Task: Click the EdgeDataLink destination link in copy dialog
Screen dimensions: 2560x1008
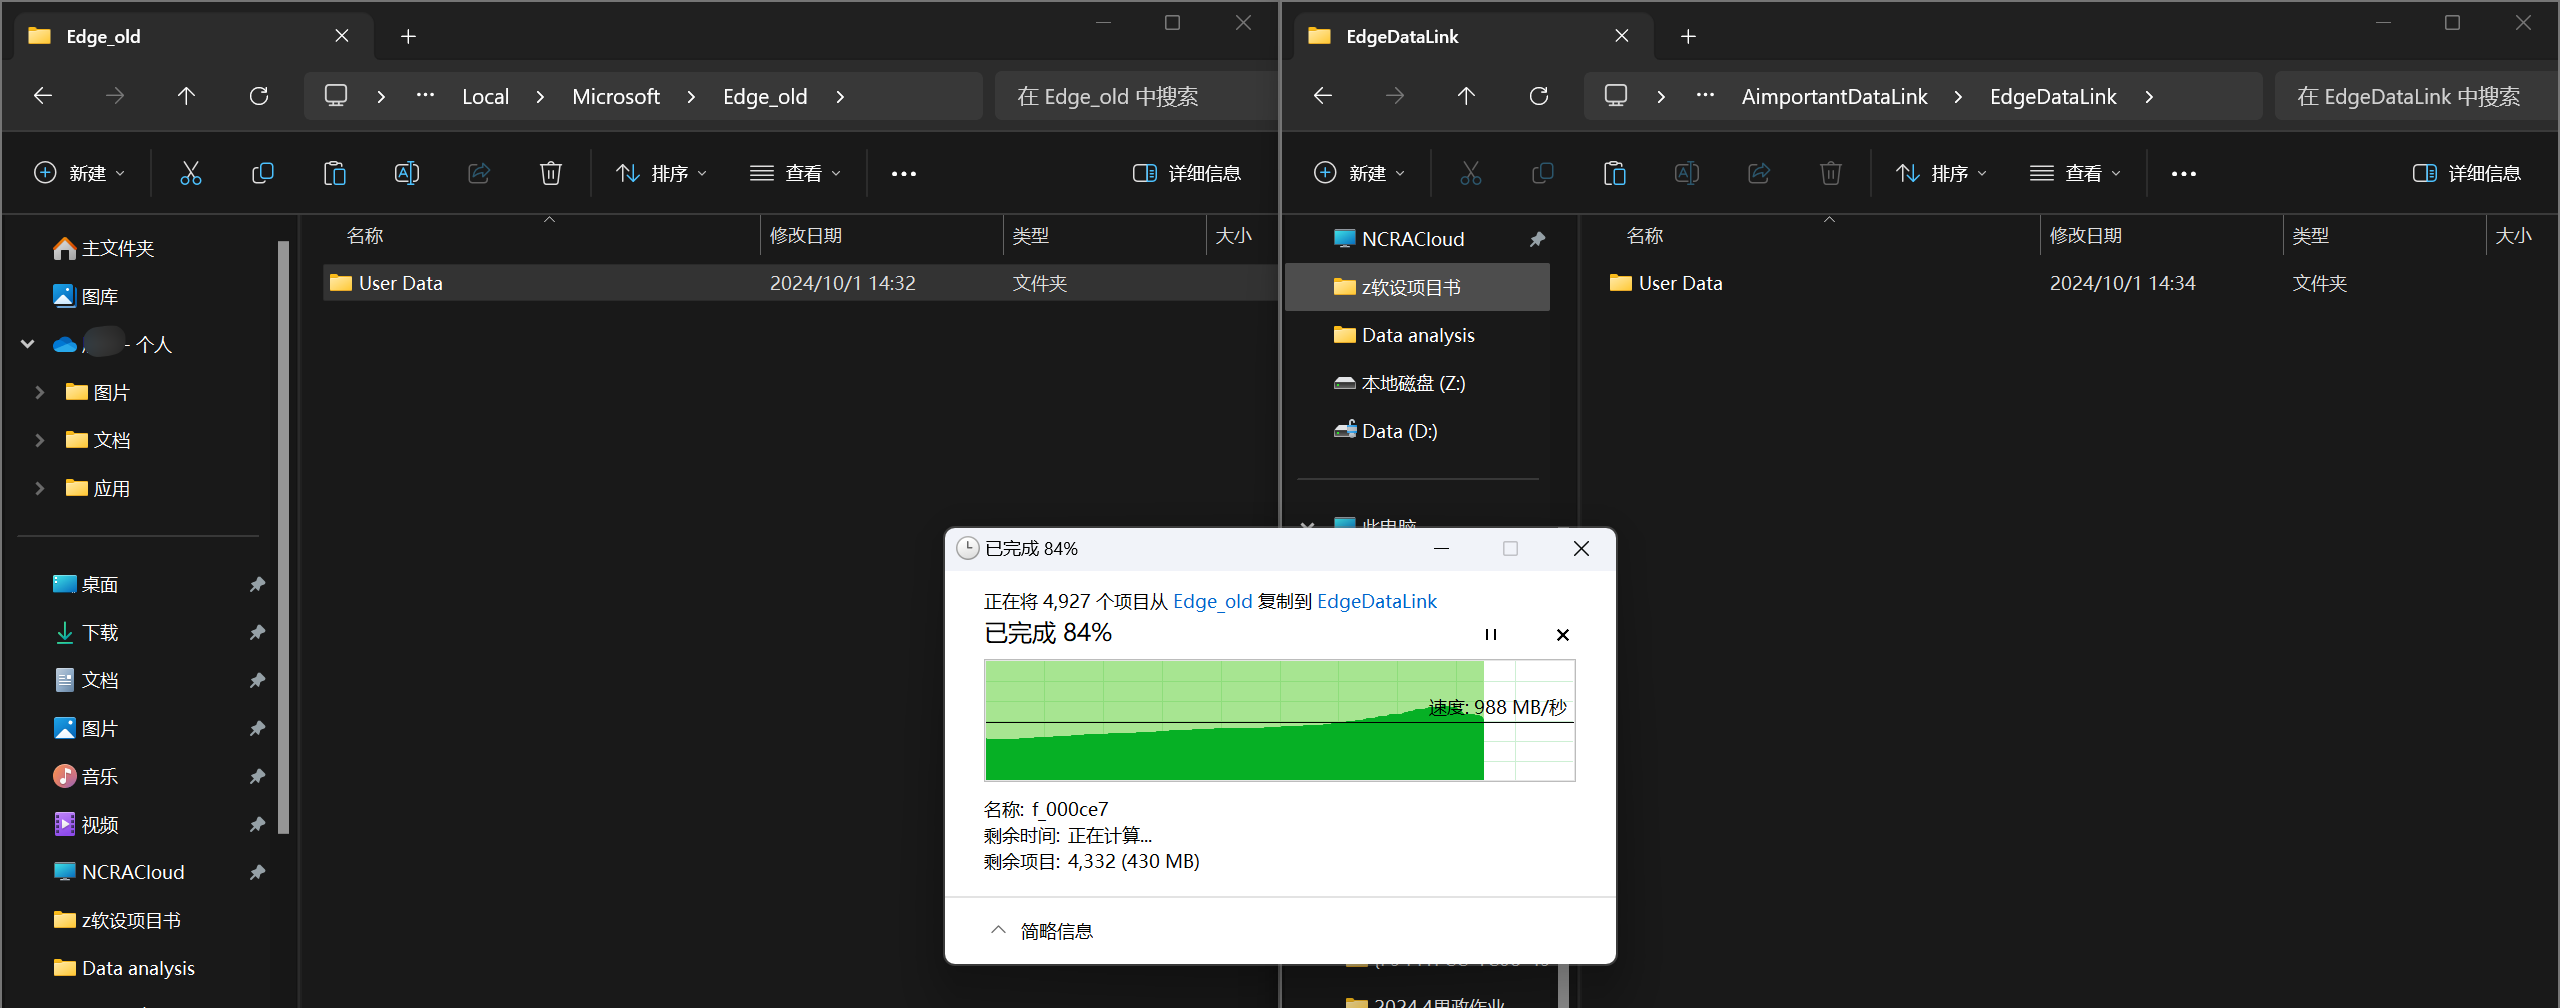Action: click(1376, 601)
